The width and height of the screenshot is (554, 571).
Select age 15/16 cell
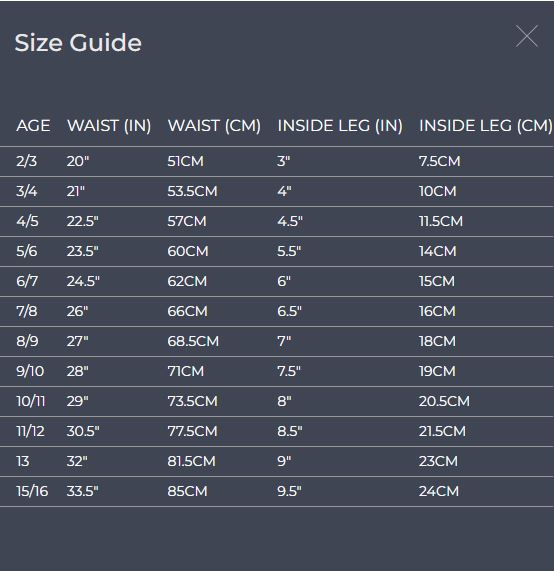[32, 491]
